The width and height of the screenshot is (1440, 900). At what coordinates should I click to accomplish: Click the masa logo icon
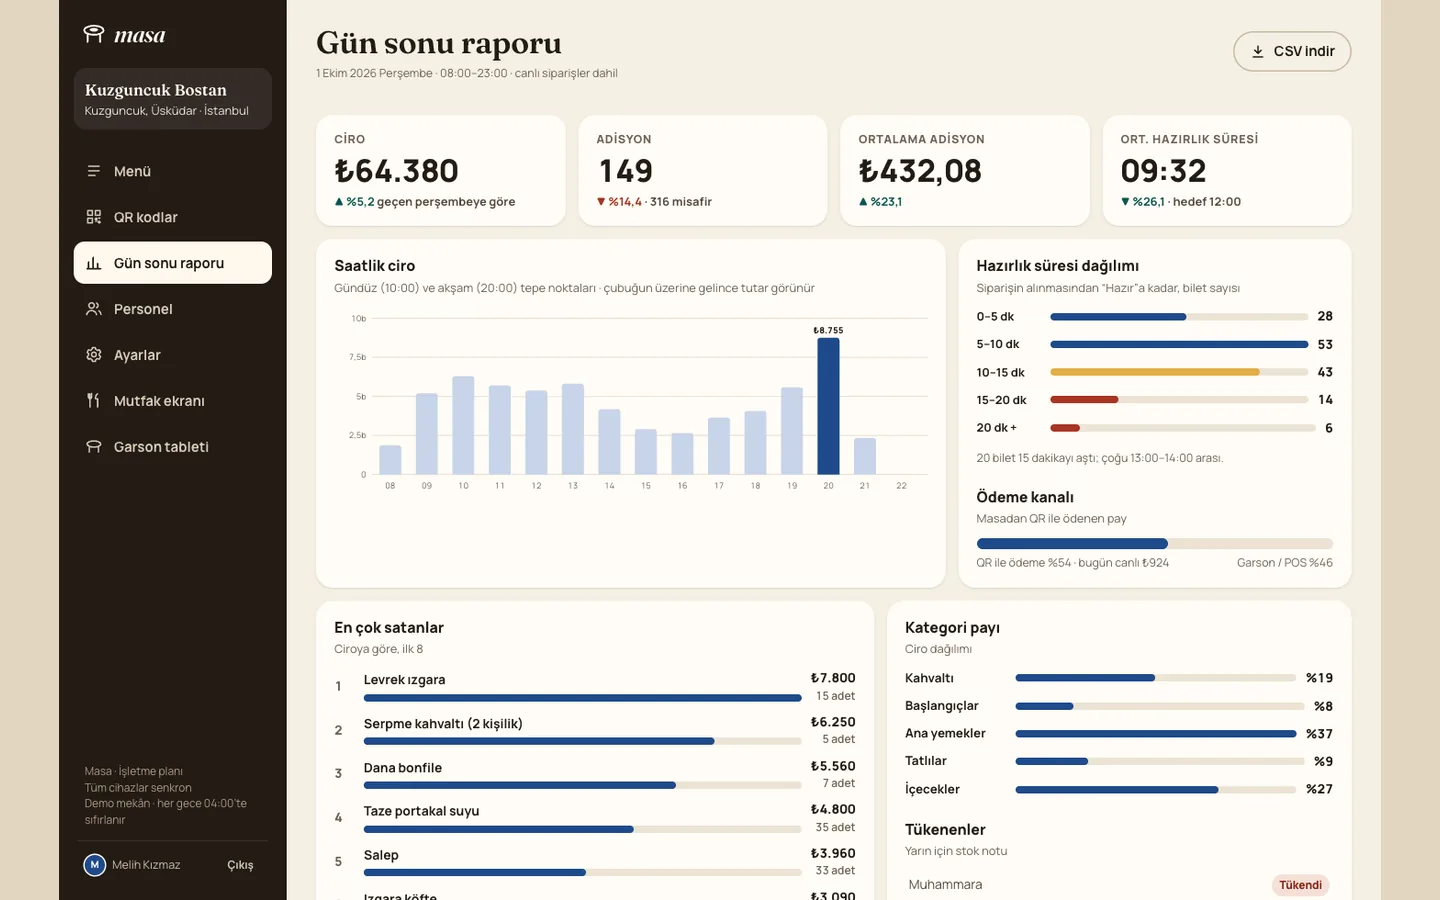(x=94, y=34)
